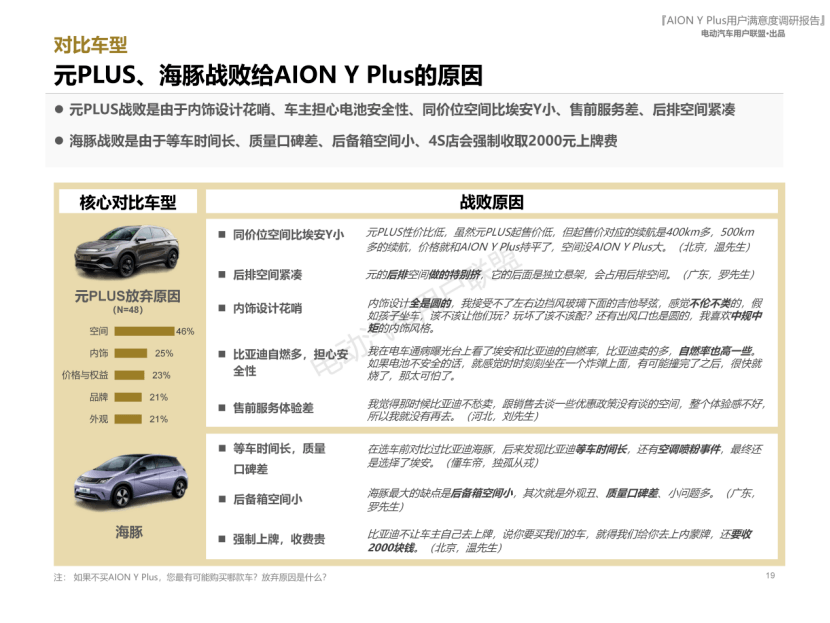Click the quote about 后备箱空间小 and 外观丑
Viewport: 830px width, 623px height.
tap(562, 500)
